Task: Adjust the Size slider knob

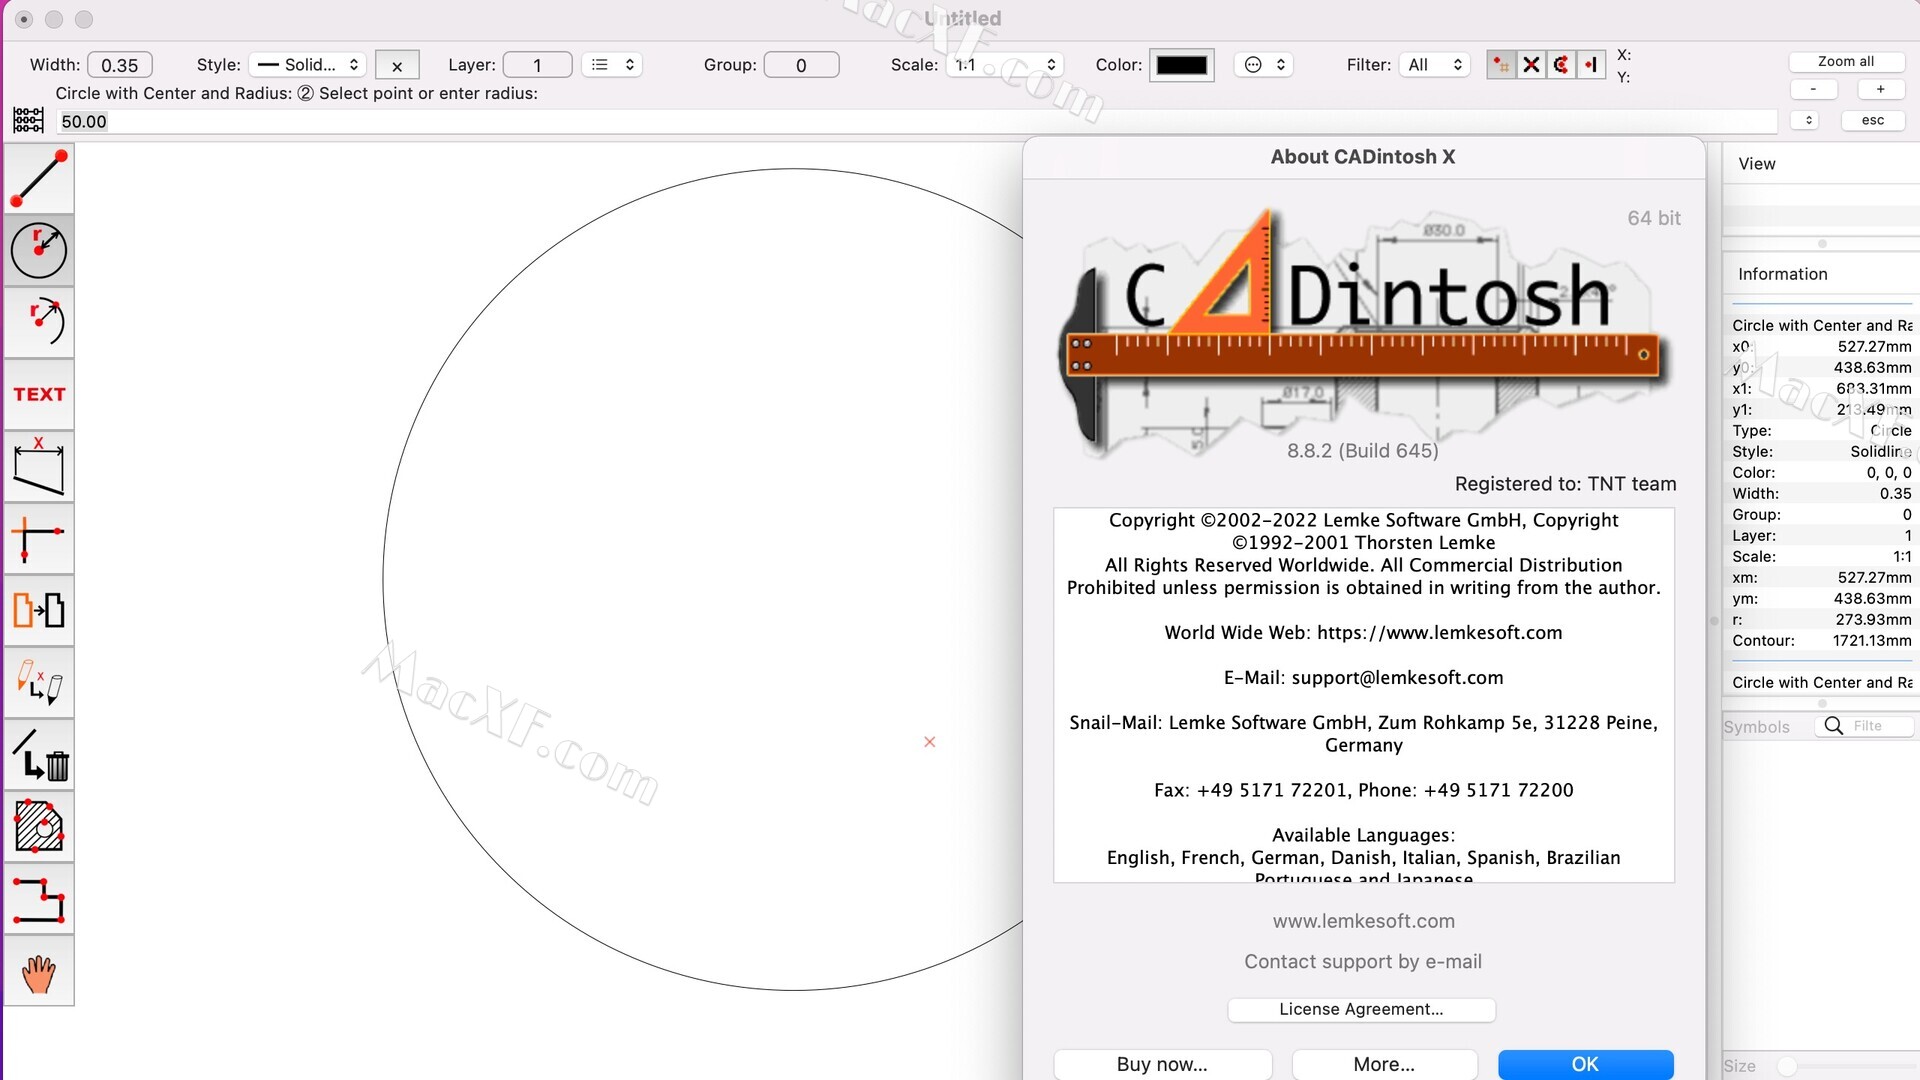Action: point(1787,1066)
